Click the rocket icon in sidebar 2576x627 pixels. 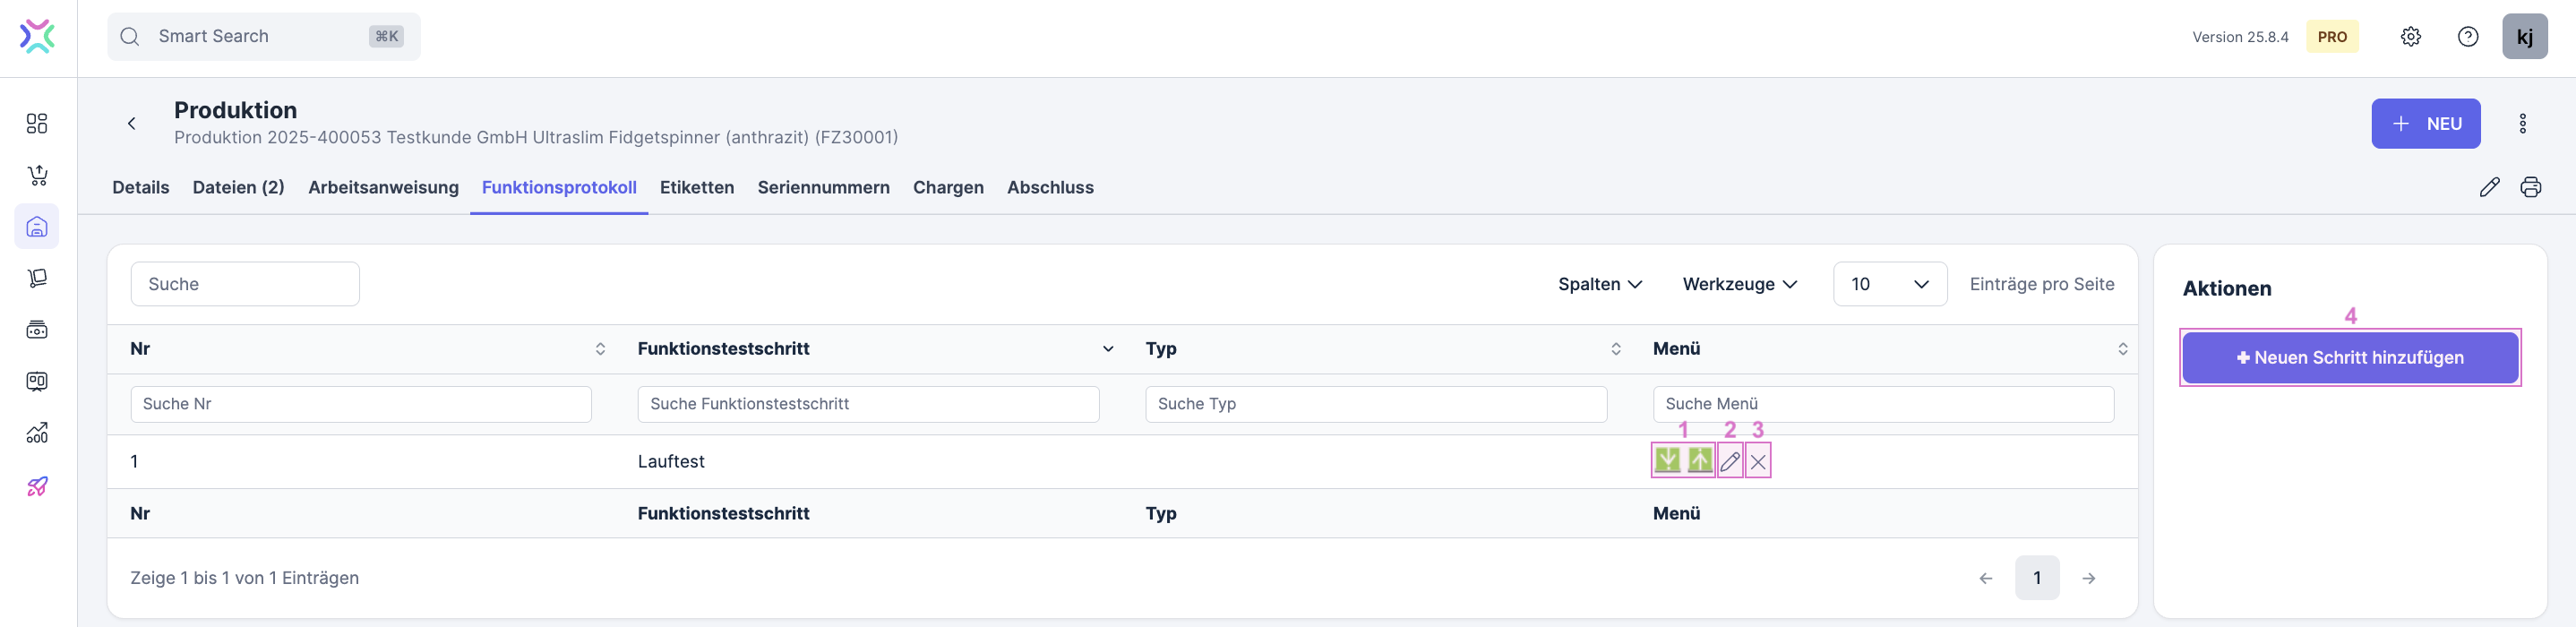tap(37, 486)
